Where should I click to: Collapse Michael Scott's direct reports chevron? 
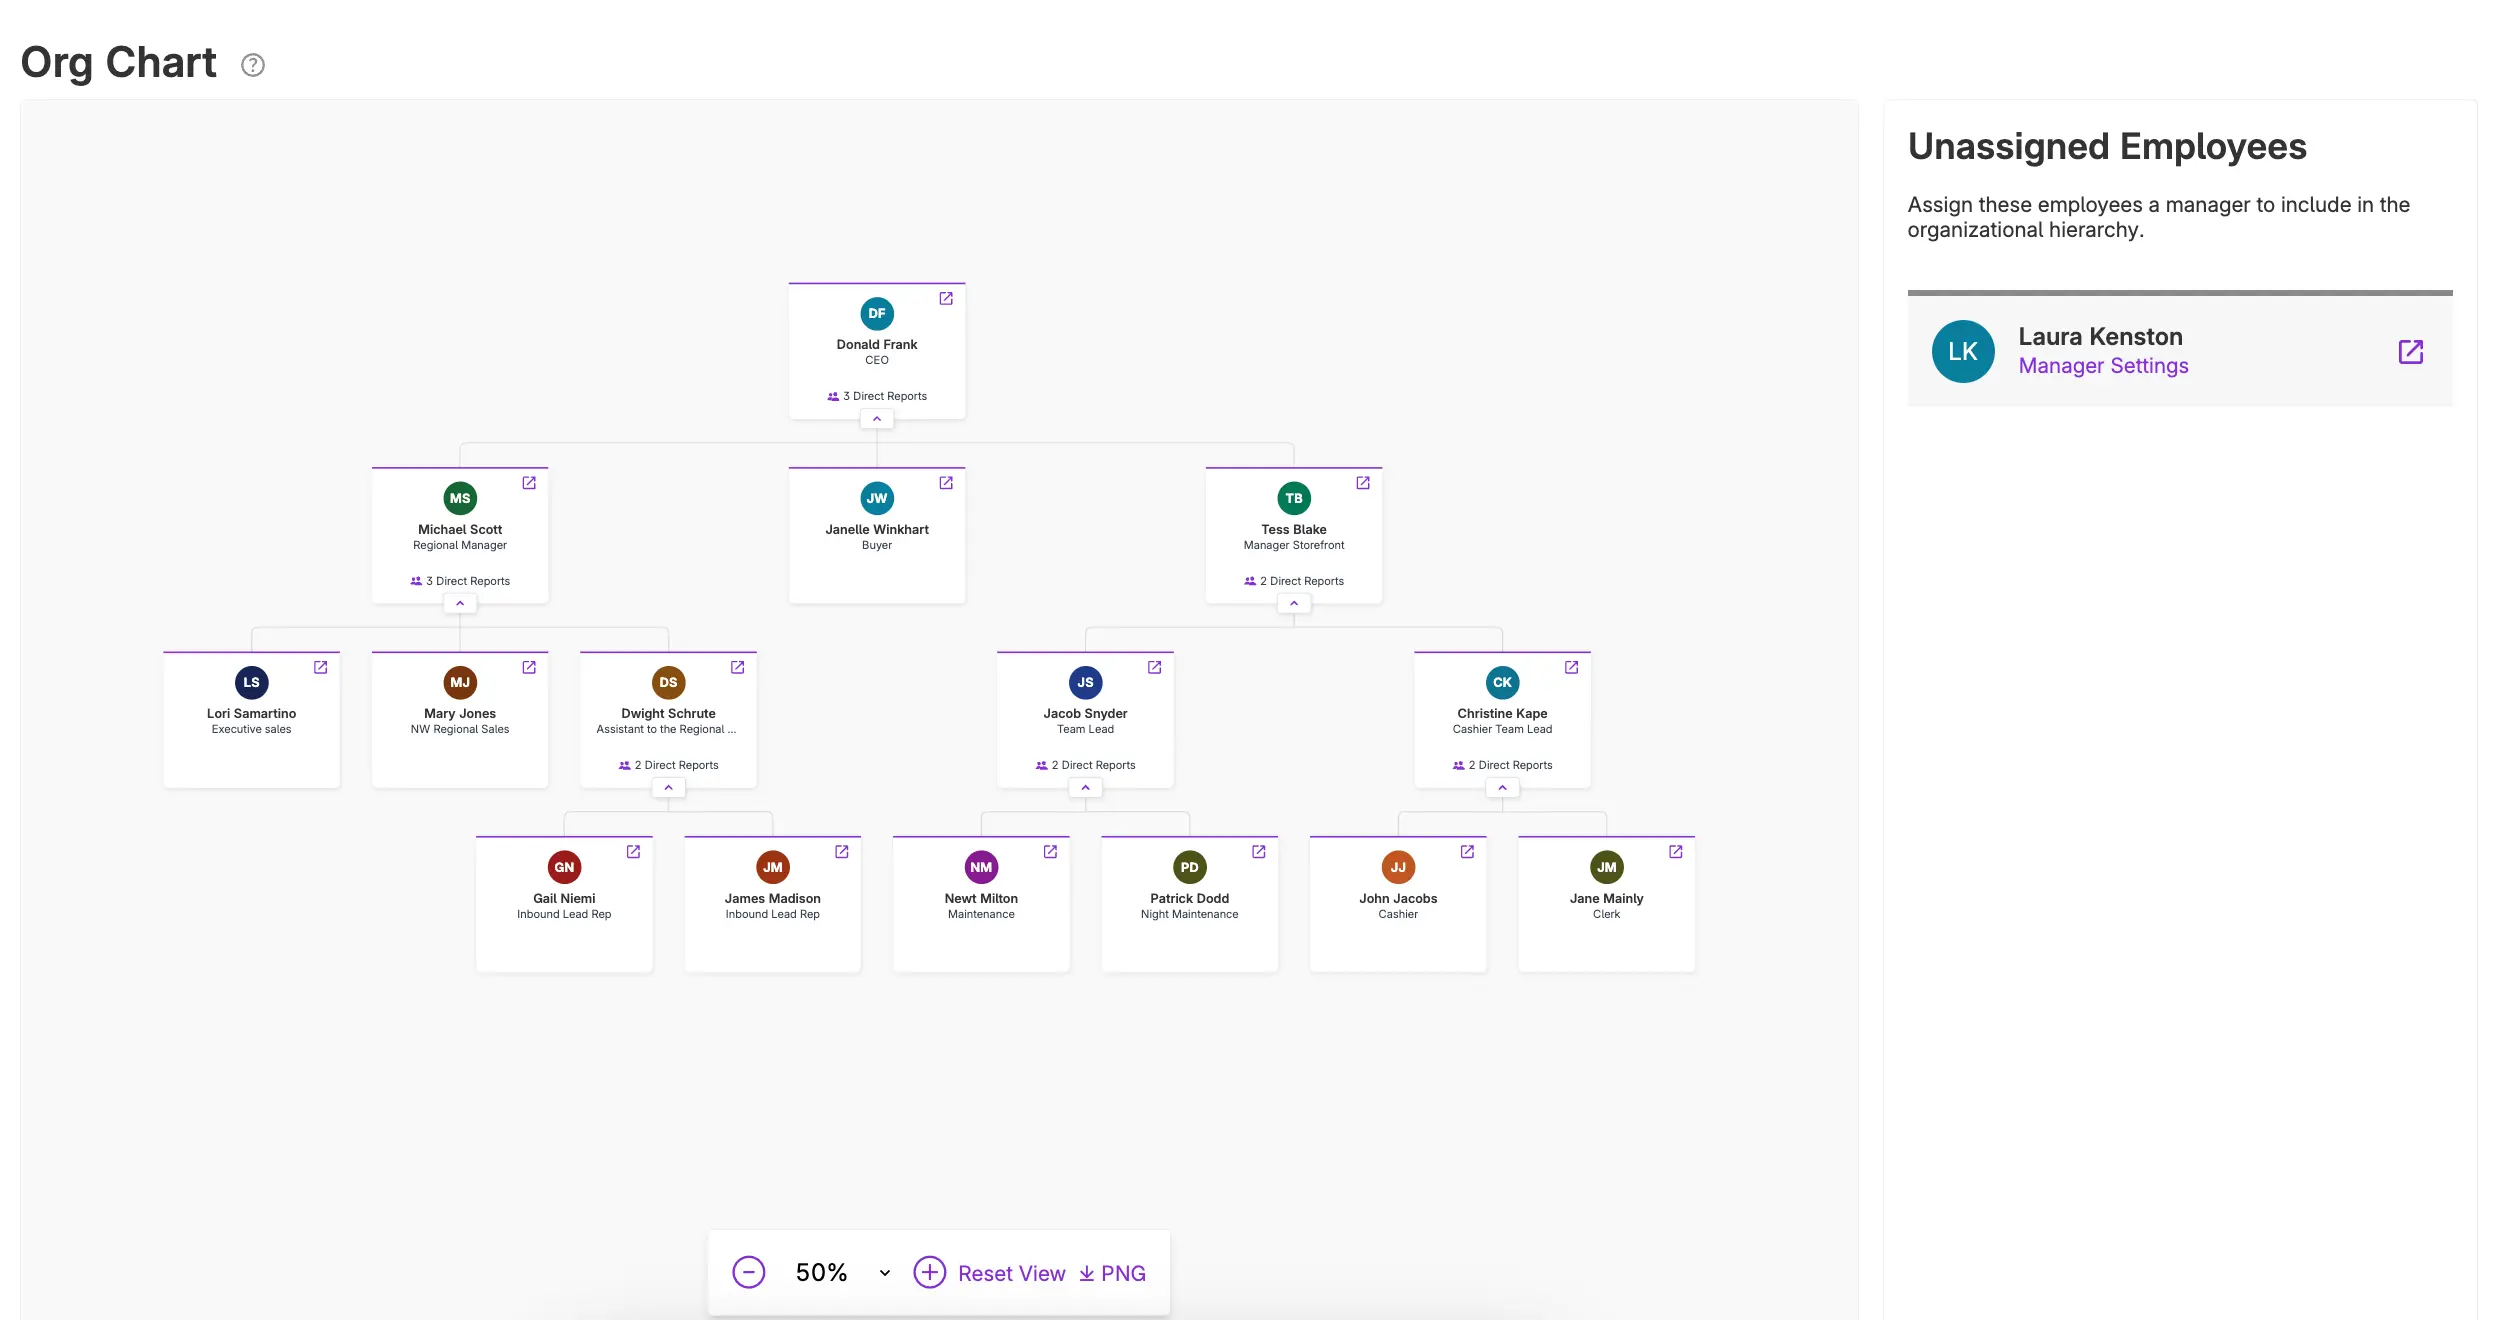click(x=460, y=604)
